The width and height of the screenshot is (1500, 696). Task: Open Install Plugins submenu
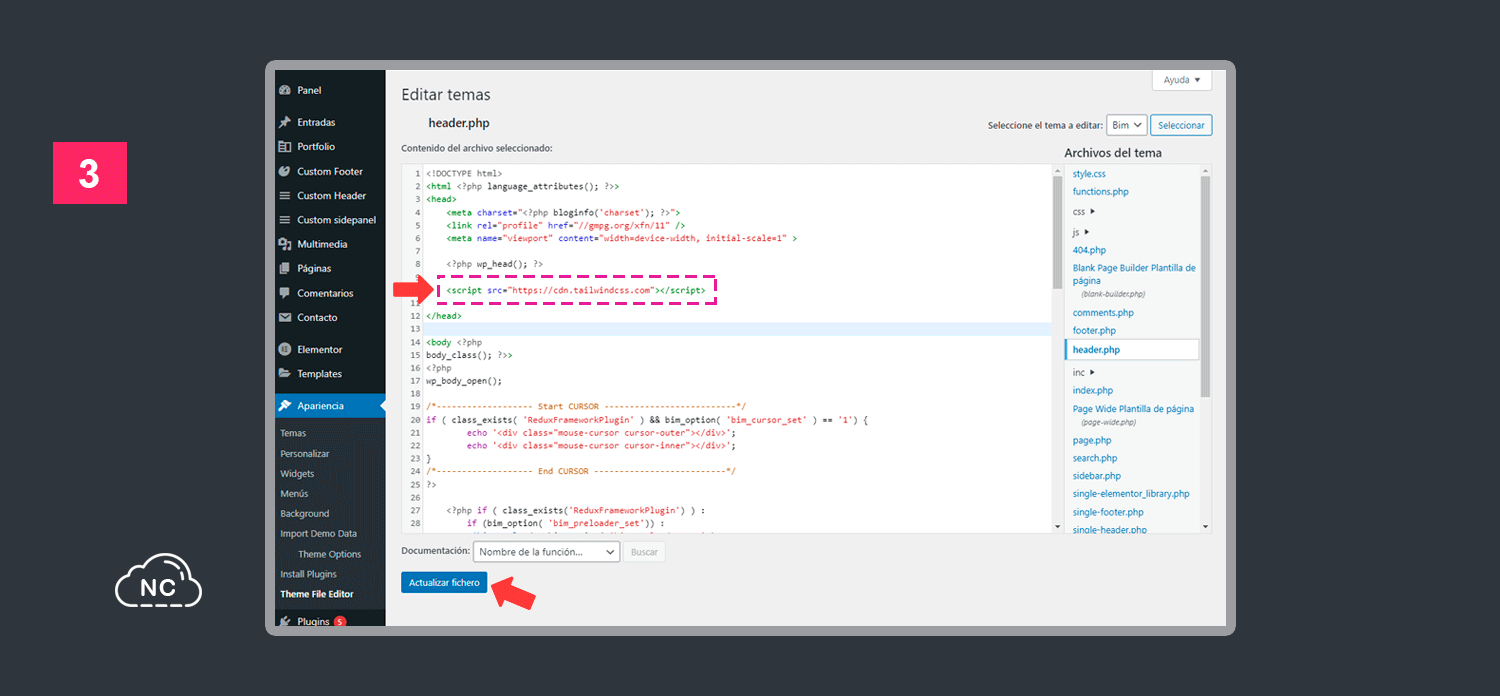(x=308, y=574)
